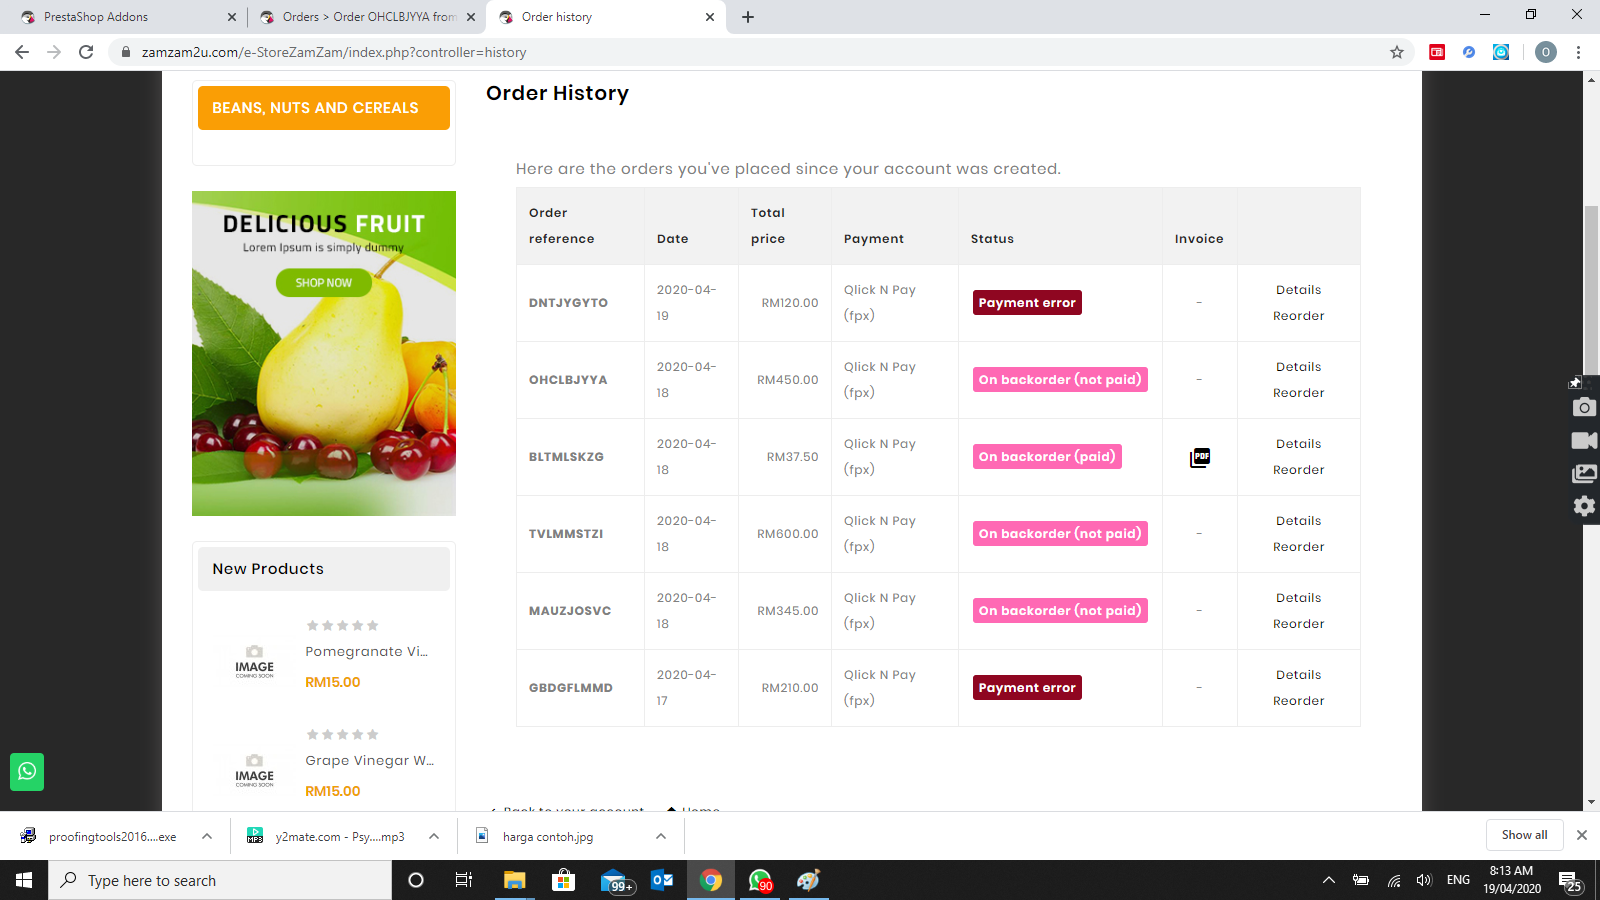Open WhatsApp from taskbar
Viewport: 1600px width, 900px height.
(760, 880)
